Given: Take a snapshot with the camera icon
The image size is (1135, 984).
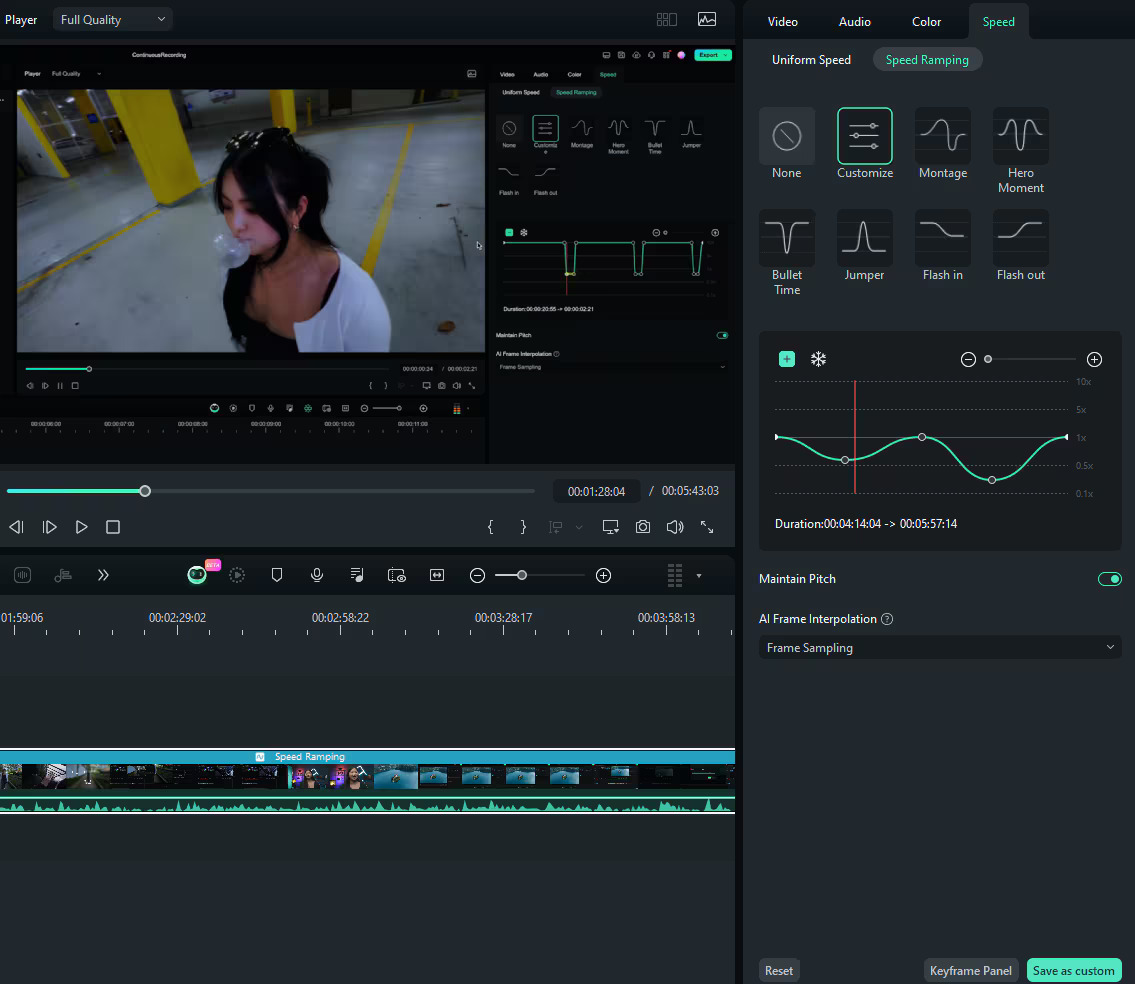Looking at the screenshot, I should [x=643, y=526].
